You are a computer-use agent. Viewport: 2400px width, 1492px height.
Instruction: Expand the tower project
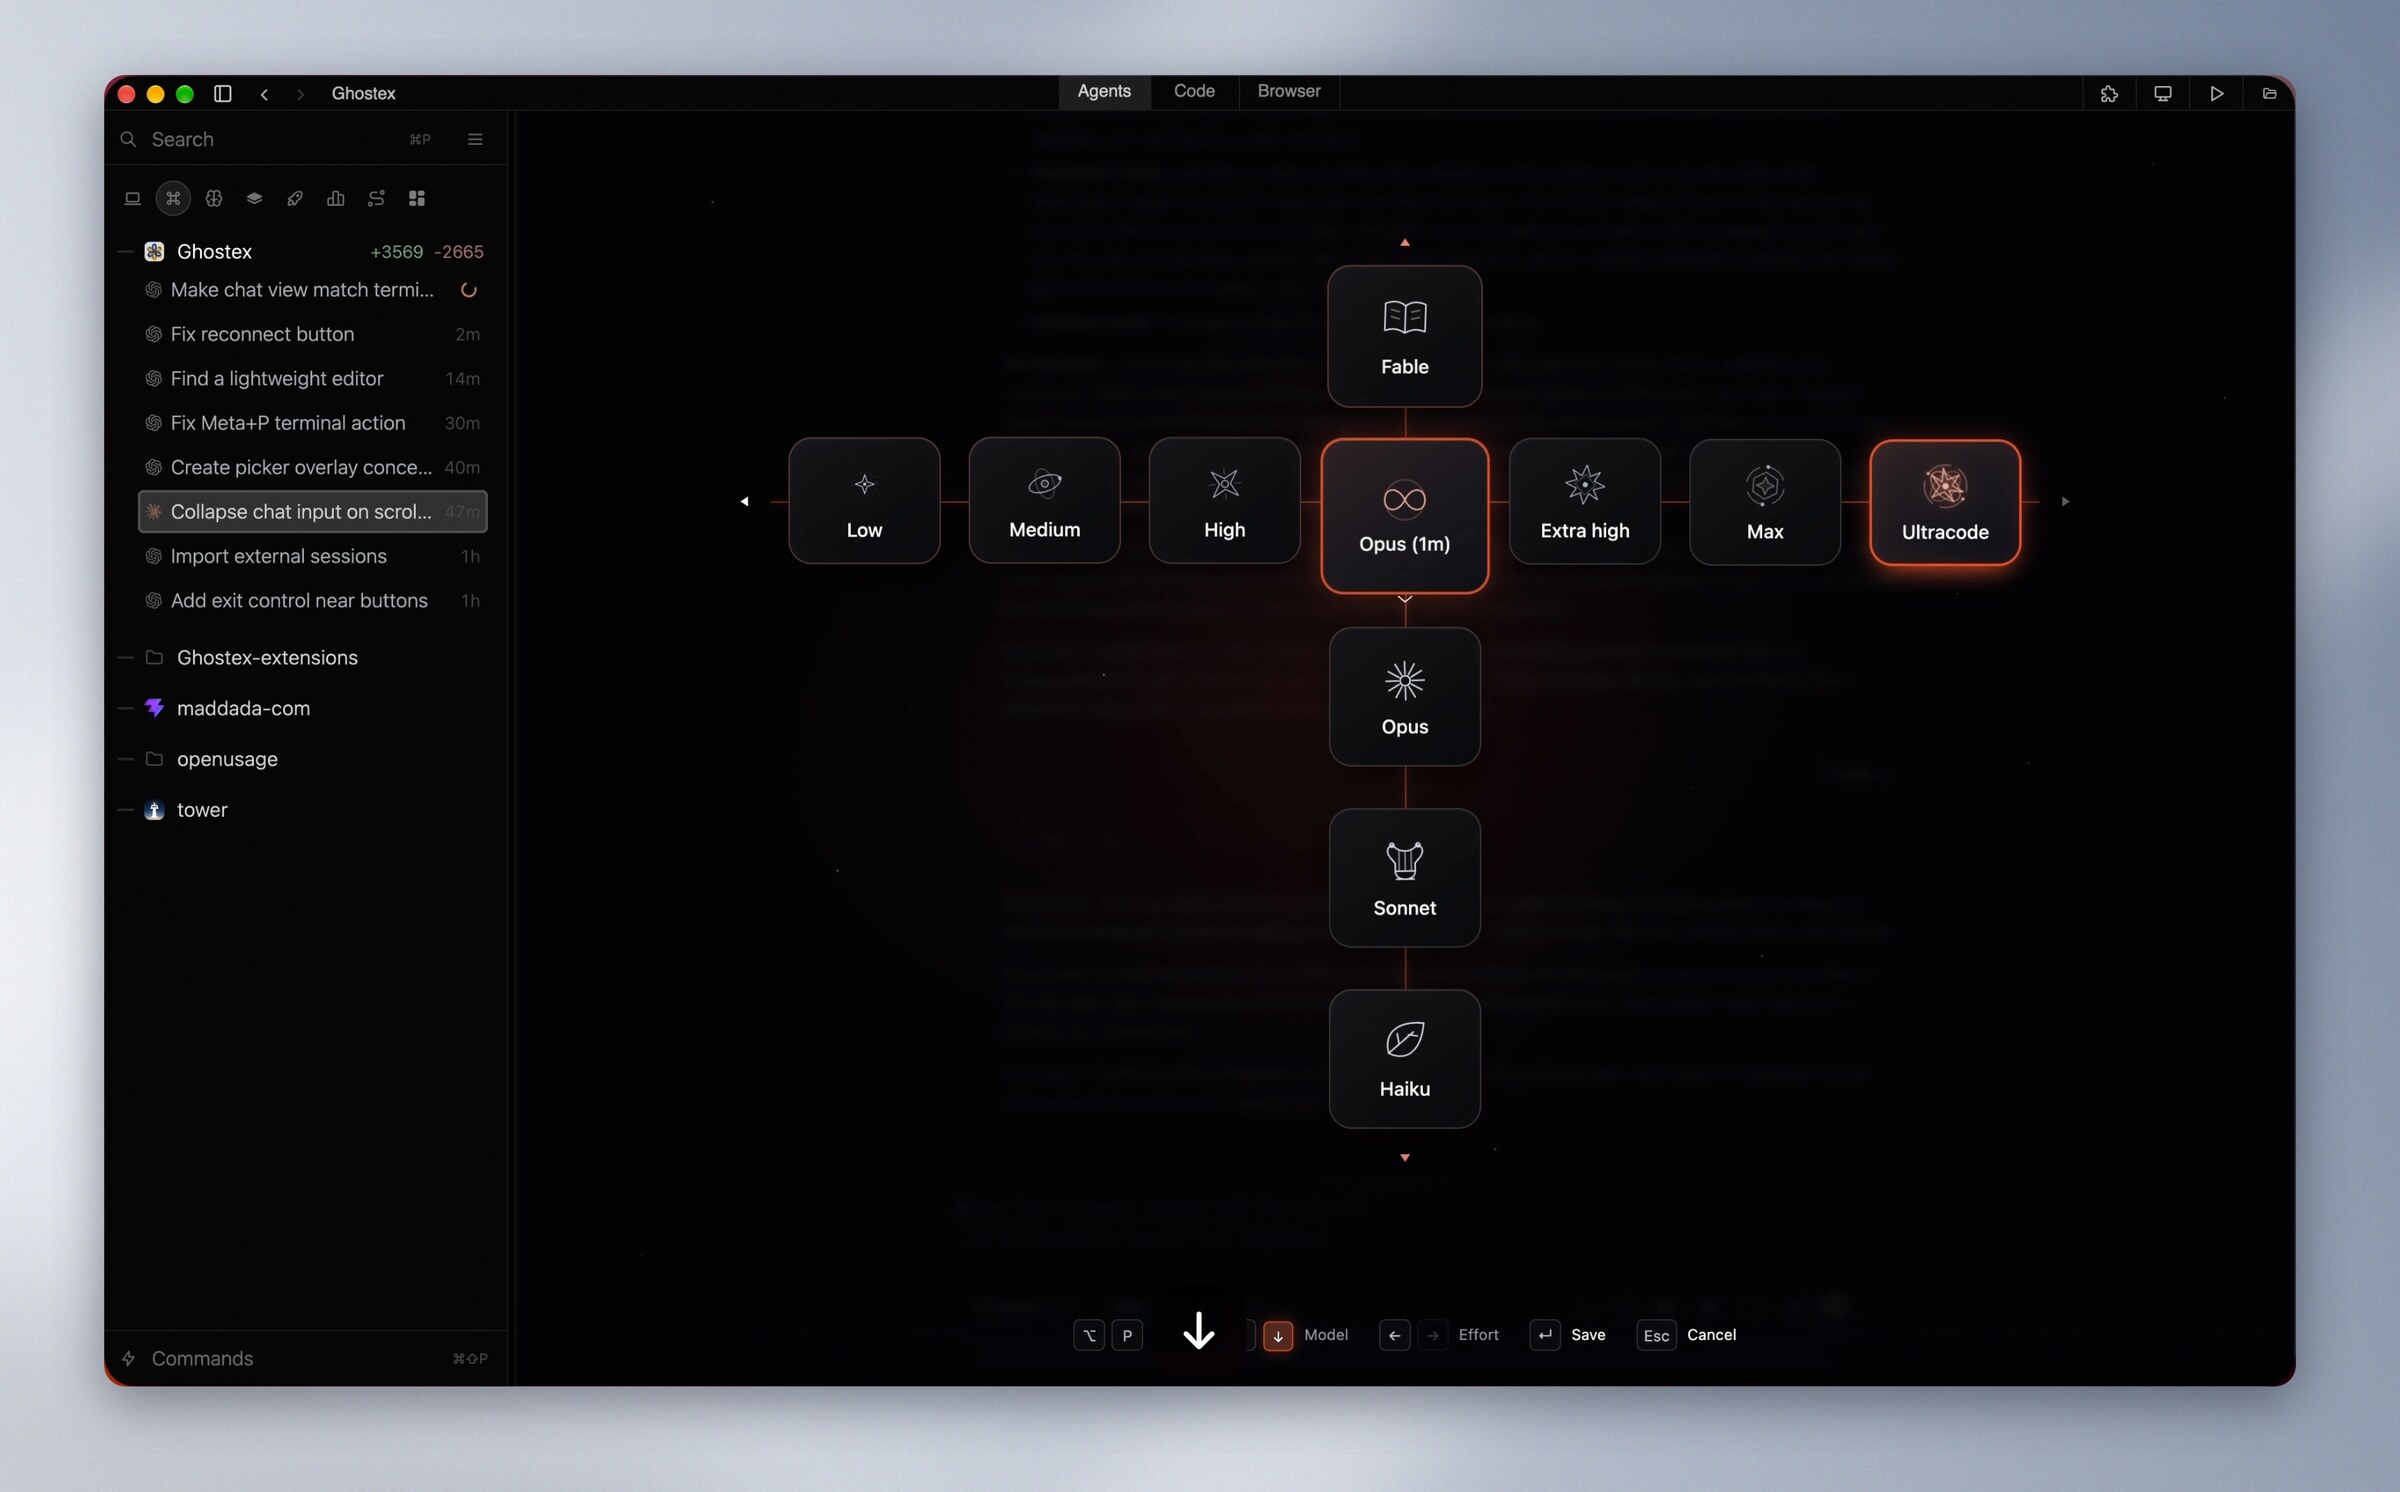tap(126, 810)
